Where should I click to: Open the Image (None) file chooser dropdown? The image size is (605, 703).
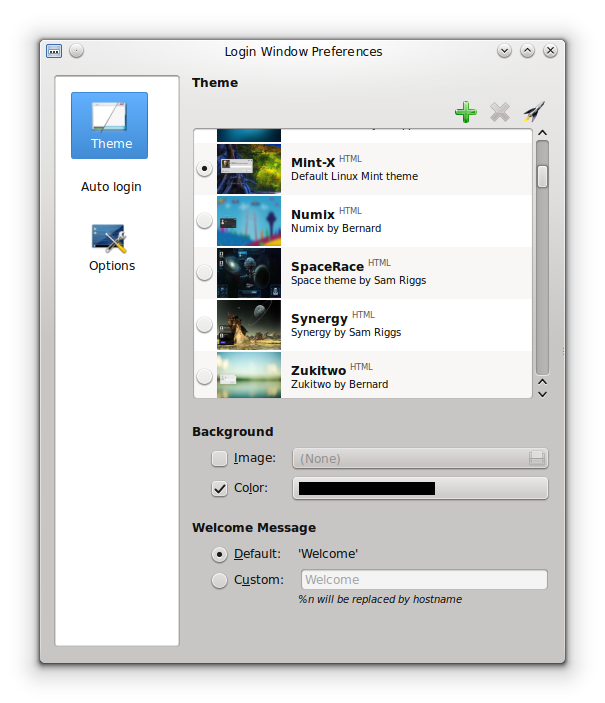point(420,458)
